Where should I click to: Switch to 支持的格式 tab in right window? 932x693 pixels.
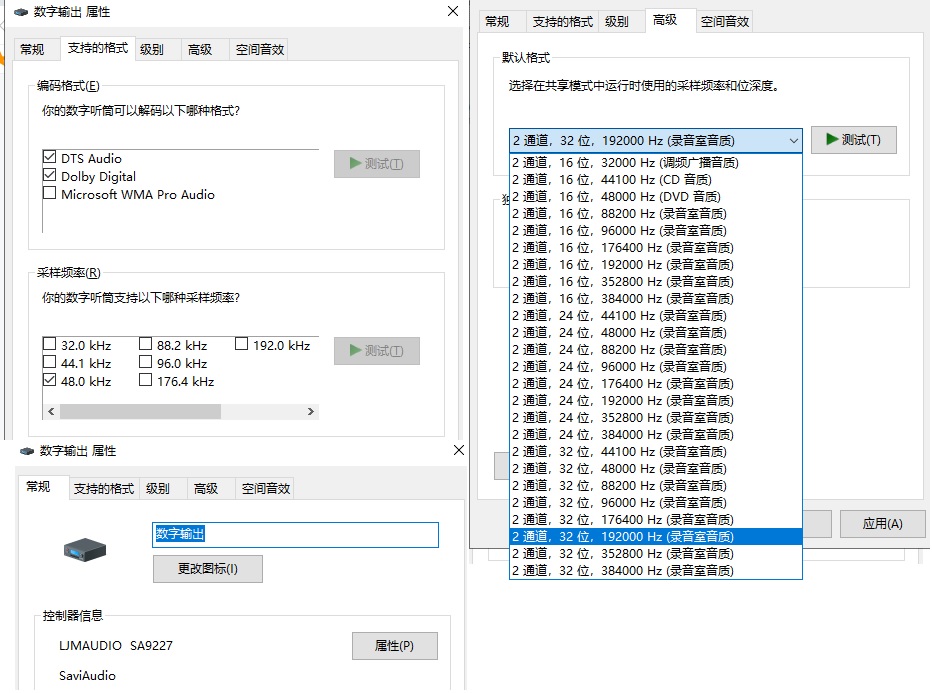563,21
